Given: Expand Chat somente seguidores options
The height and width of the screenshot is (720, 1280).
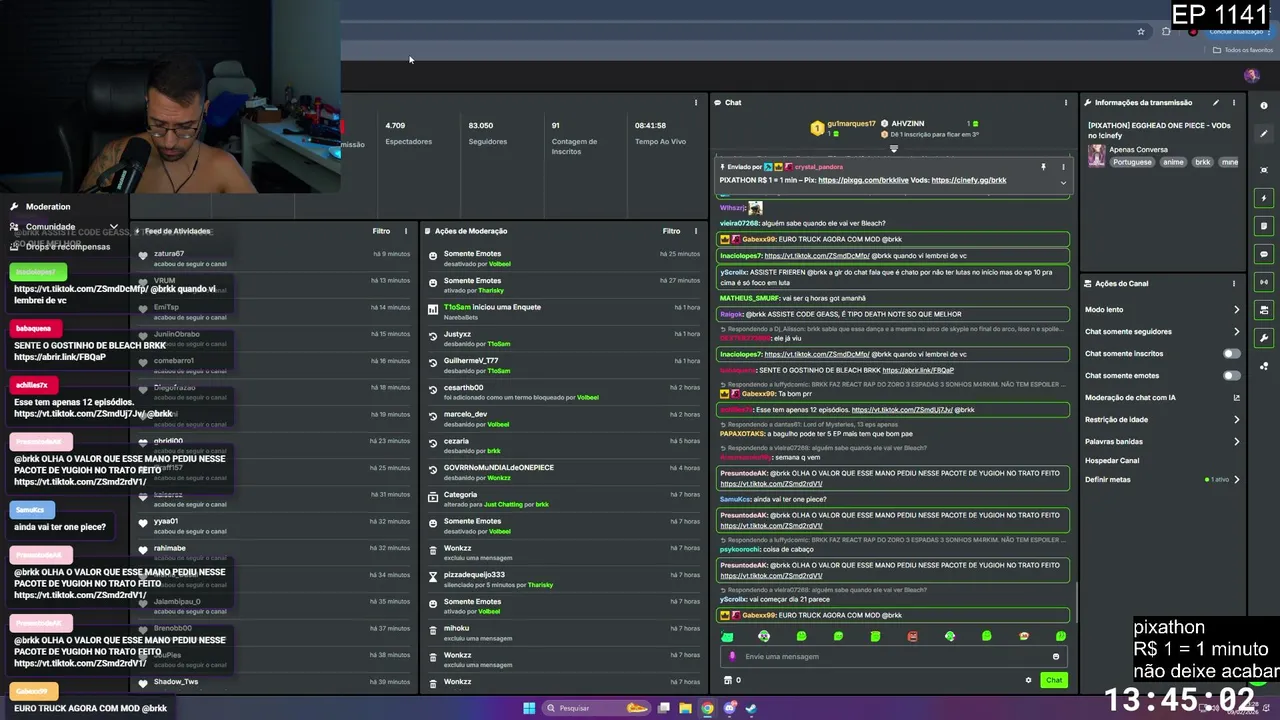Looking at the screenshot, I should click(1236, 331).
